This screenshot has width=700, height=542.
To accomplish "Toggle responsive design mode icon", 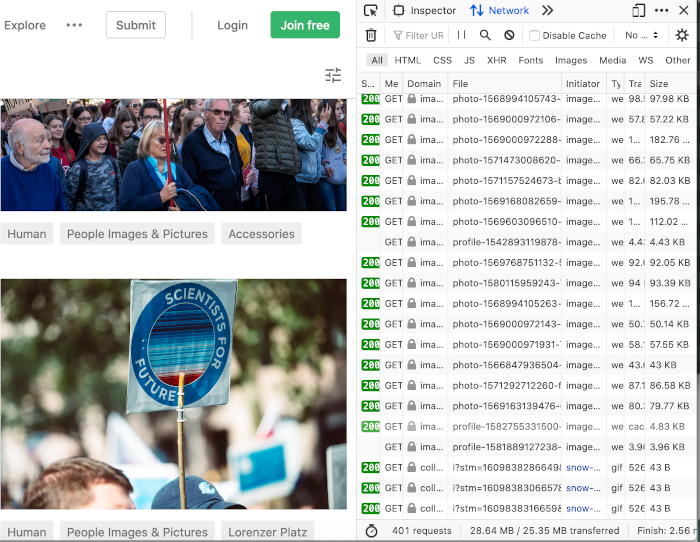I will pos(638,11).
